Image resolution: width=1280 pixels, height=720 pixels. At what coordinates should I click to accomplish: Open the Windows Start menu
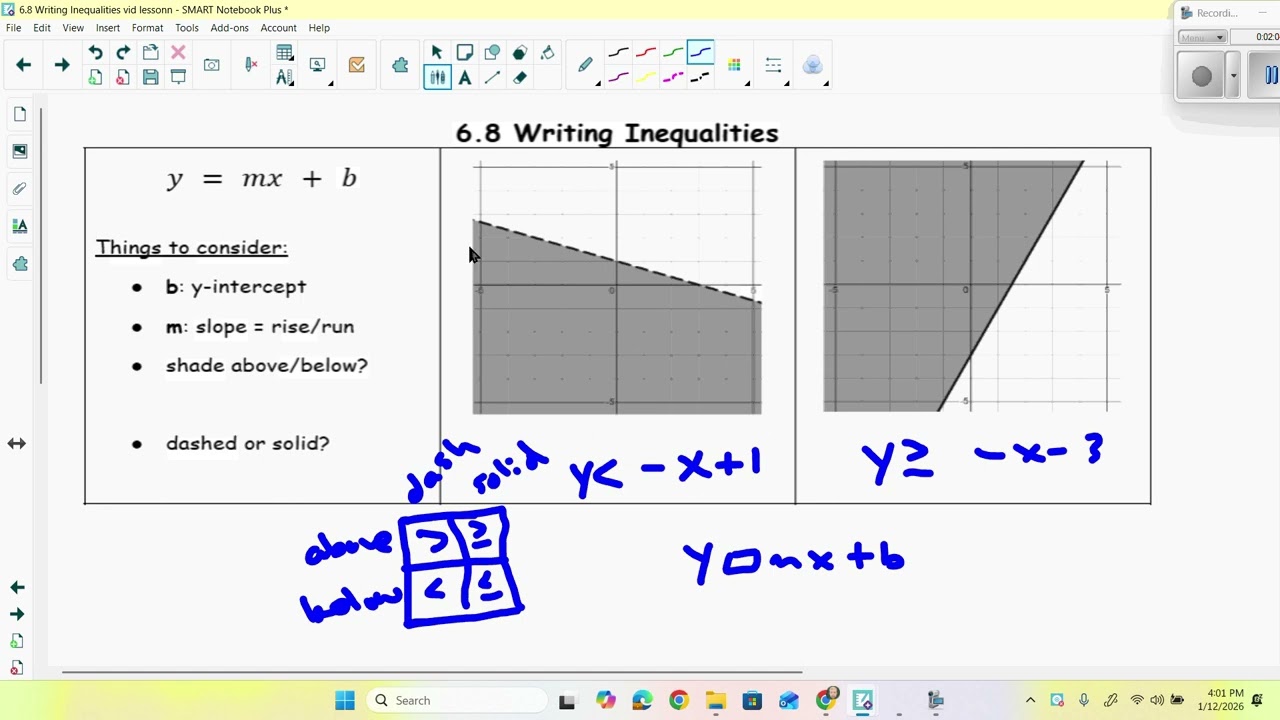[x=345, y=701]
